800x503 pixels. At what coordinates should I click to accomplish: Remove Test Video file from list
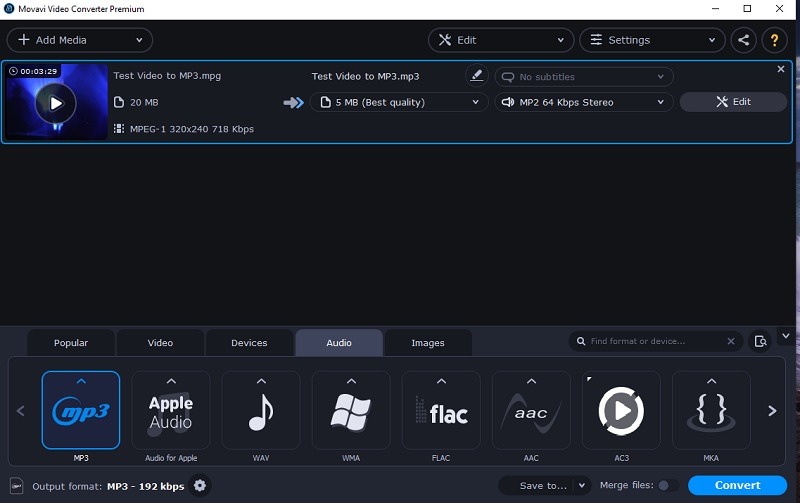781,69
